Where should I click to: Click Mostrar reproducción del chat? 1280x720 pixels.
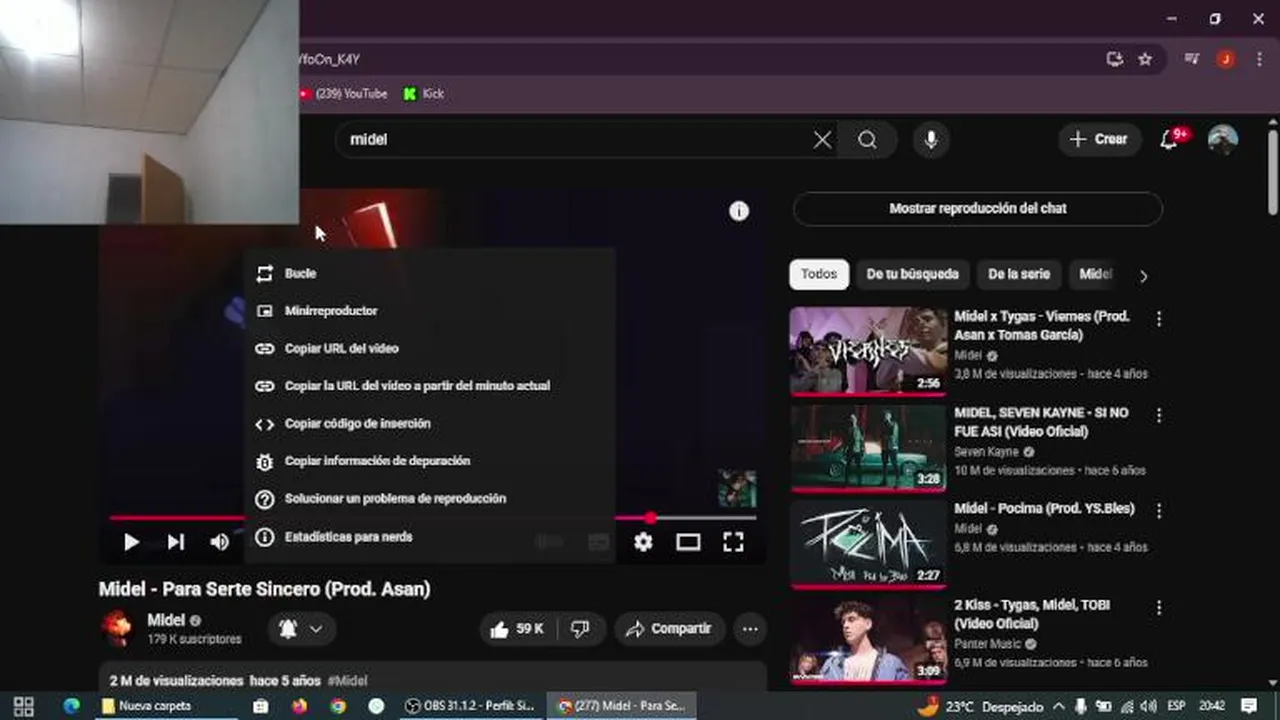978,209
